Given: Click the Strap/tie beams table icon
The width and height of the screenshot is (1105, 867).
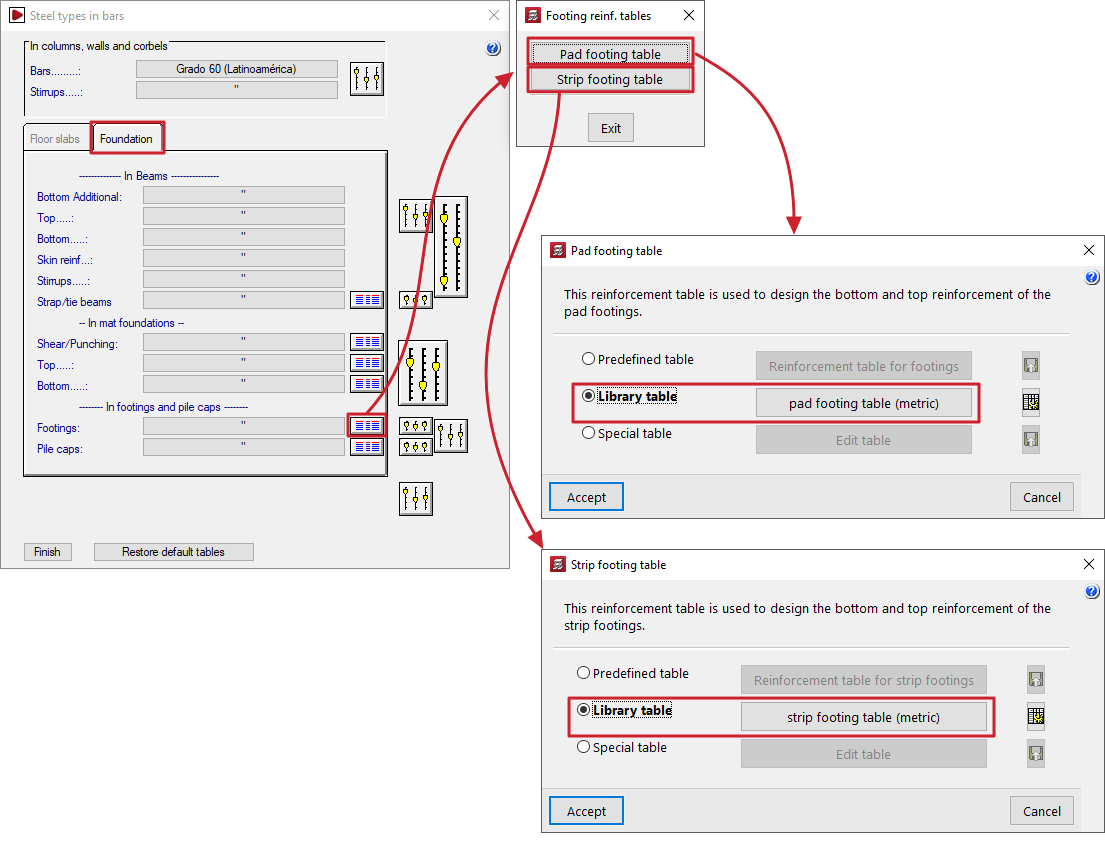Looking at the screenshot, I should (x=367, y=300).
